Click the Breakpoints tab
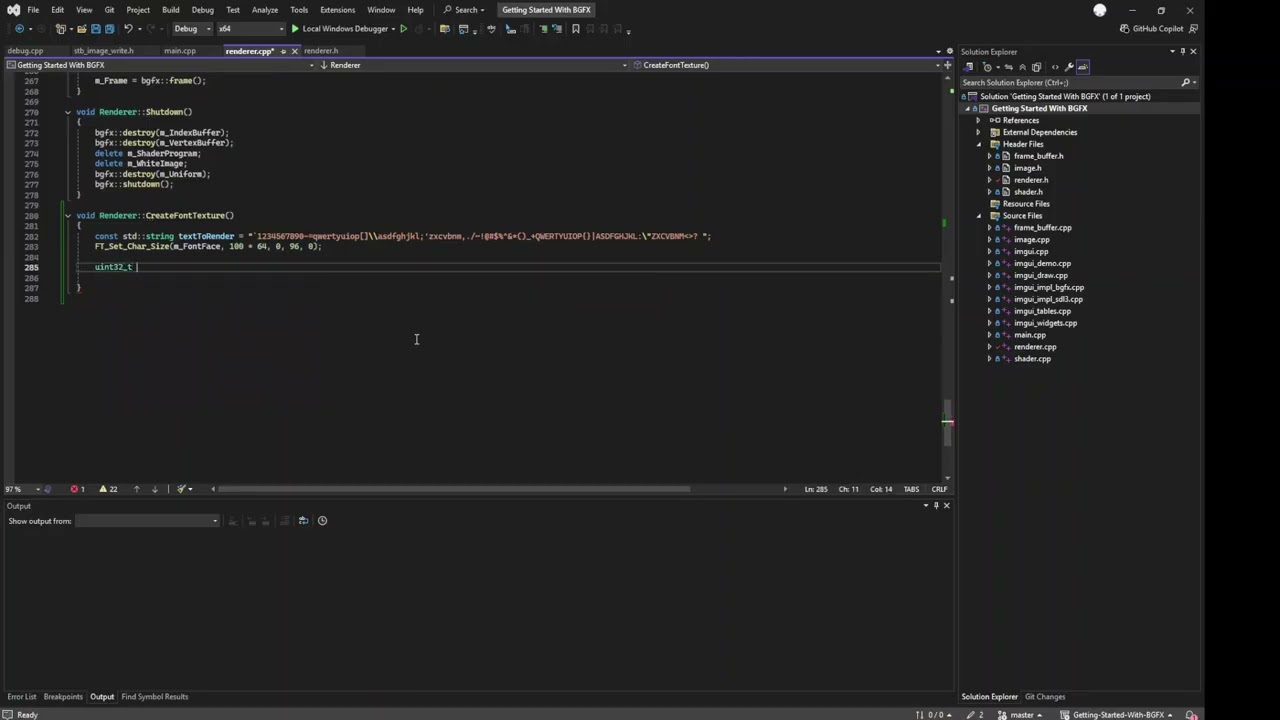 pyautogui.click(x=63, y=697)
